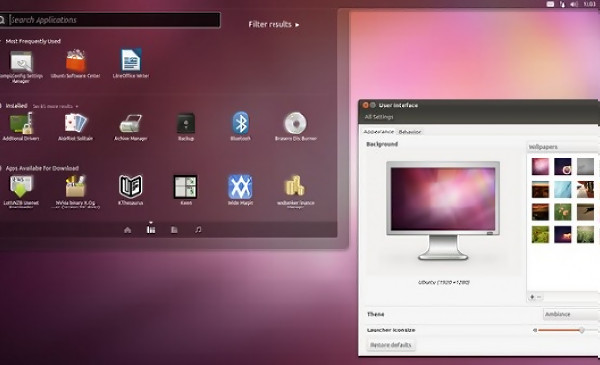
Task: Add a wallpaper with the plus button
Action: (532, 297)
